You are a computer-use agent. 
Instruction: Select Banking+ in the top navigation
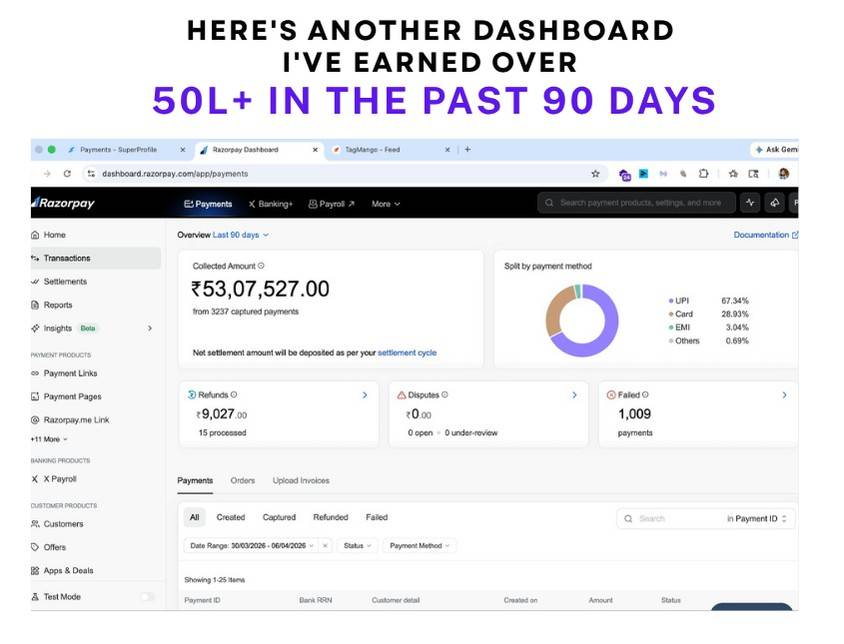(x=270, y=204)
